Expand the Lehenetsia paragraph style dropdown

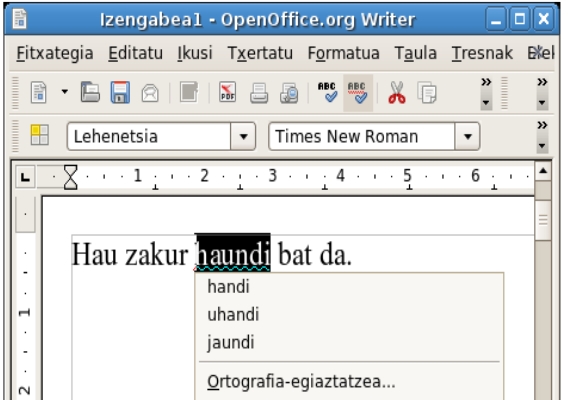point(243,137)
